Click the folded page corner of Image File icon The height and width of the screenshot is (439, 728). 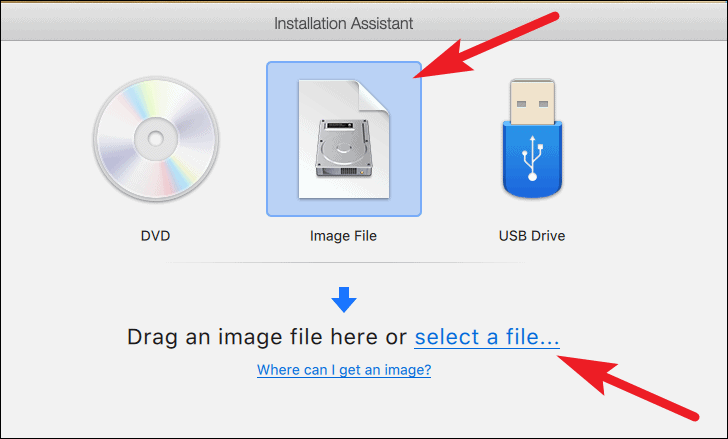pyautogui.click(x=374, y=95)
